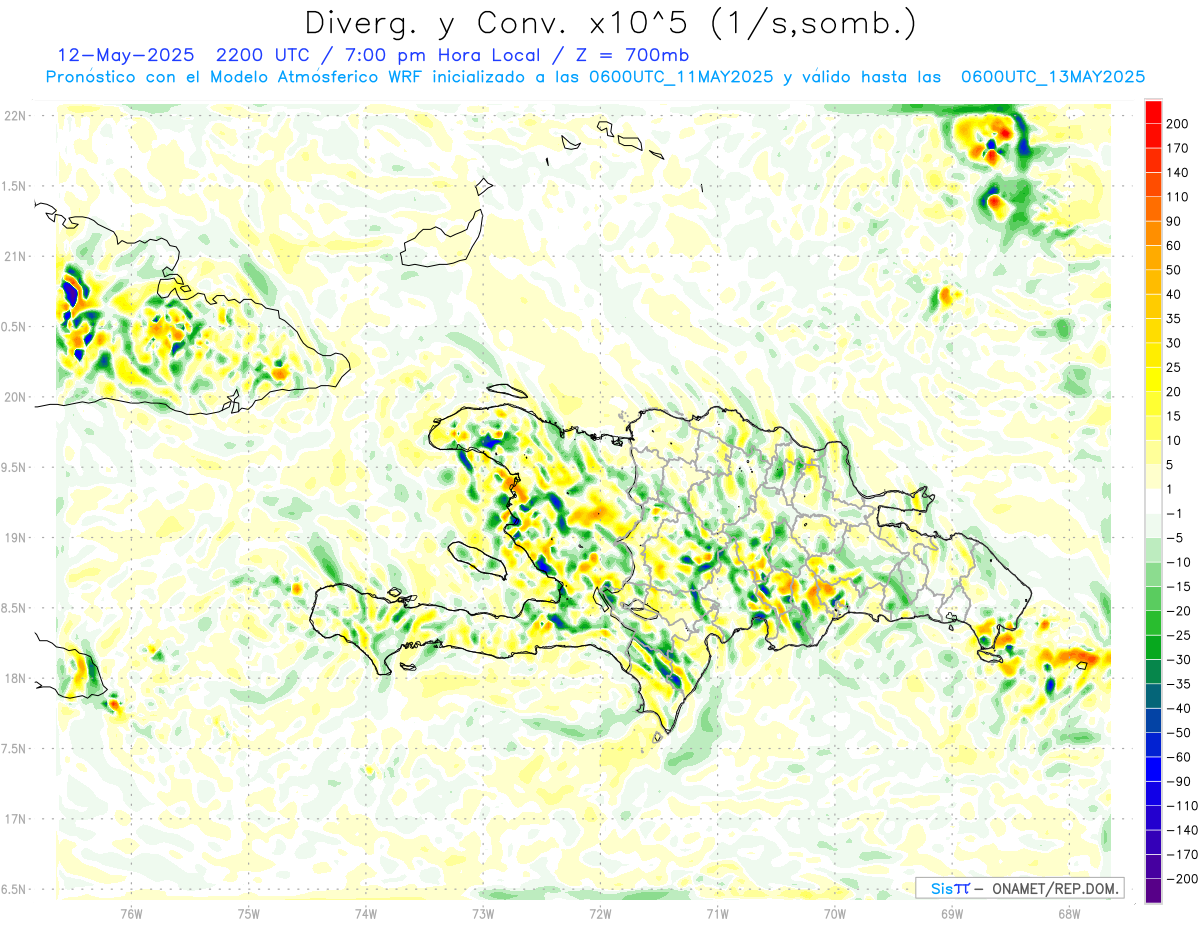Click the longitude label '74W'
Screen dimensions: 1200x927
(366, 914)
